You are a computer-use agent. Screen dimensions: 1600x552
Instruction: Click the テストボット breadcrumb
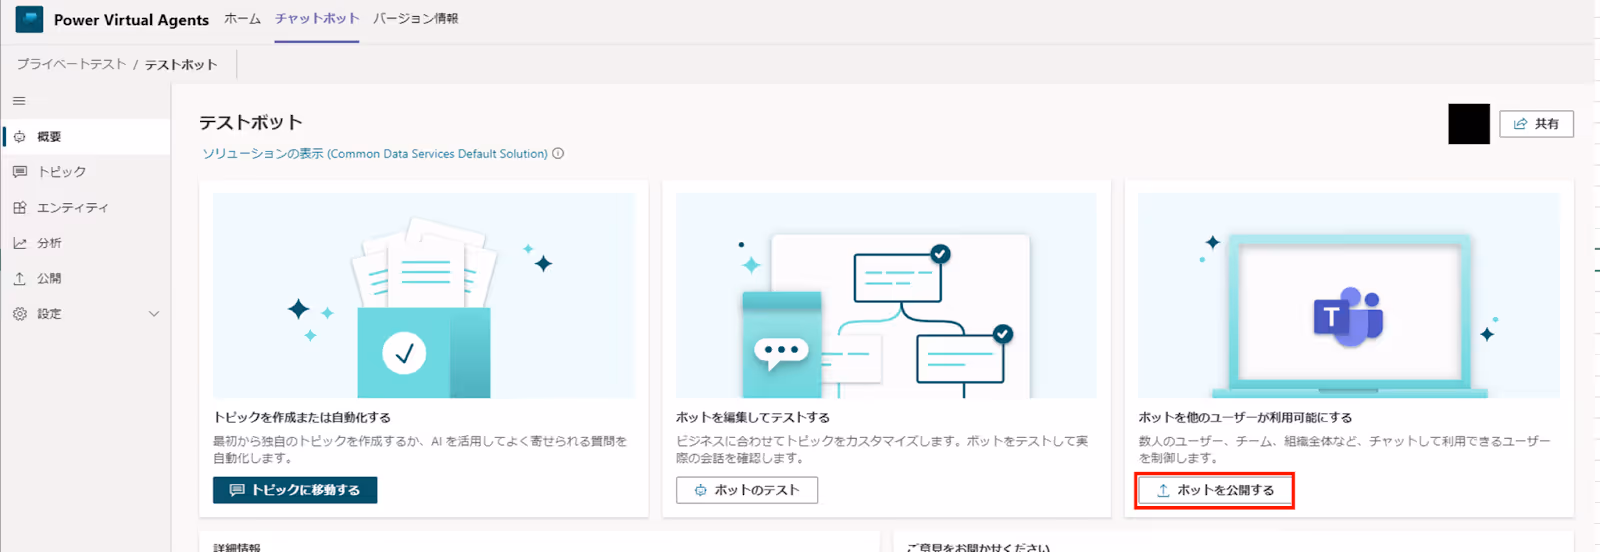click(181, 64)
